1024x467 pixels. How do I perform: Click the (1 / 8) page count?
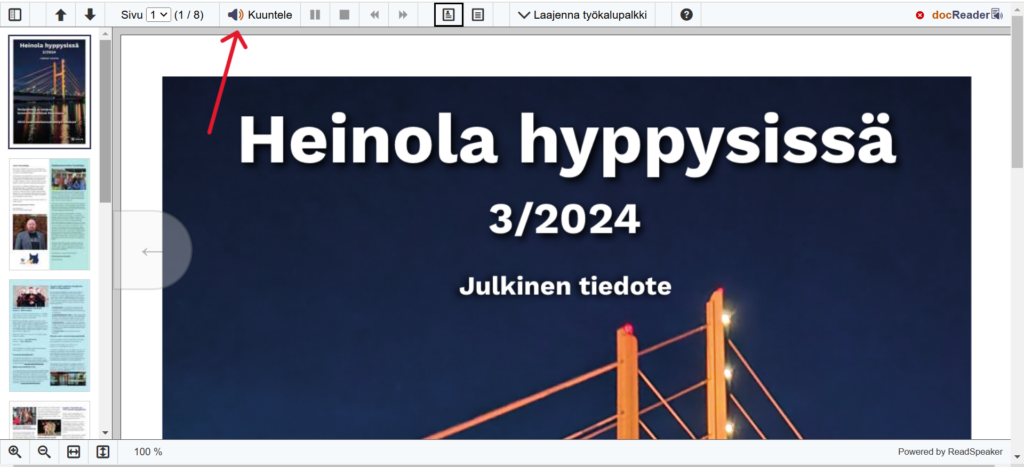click(x=189, y=15)
